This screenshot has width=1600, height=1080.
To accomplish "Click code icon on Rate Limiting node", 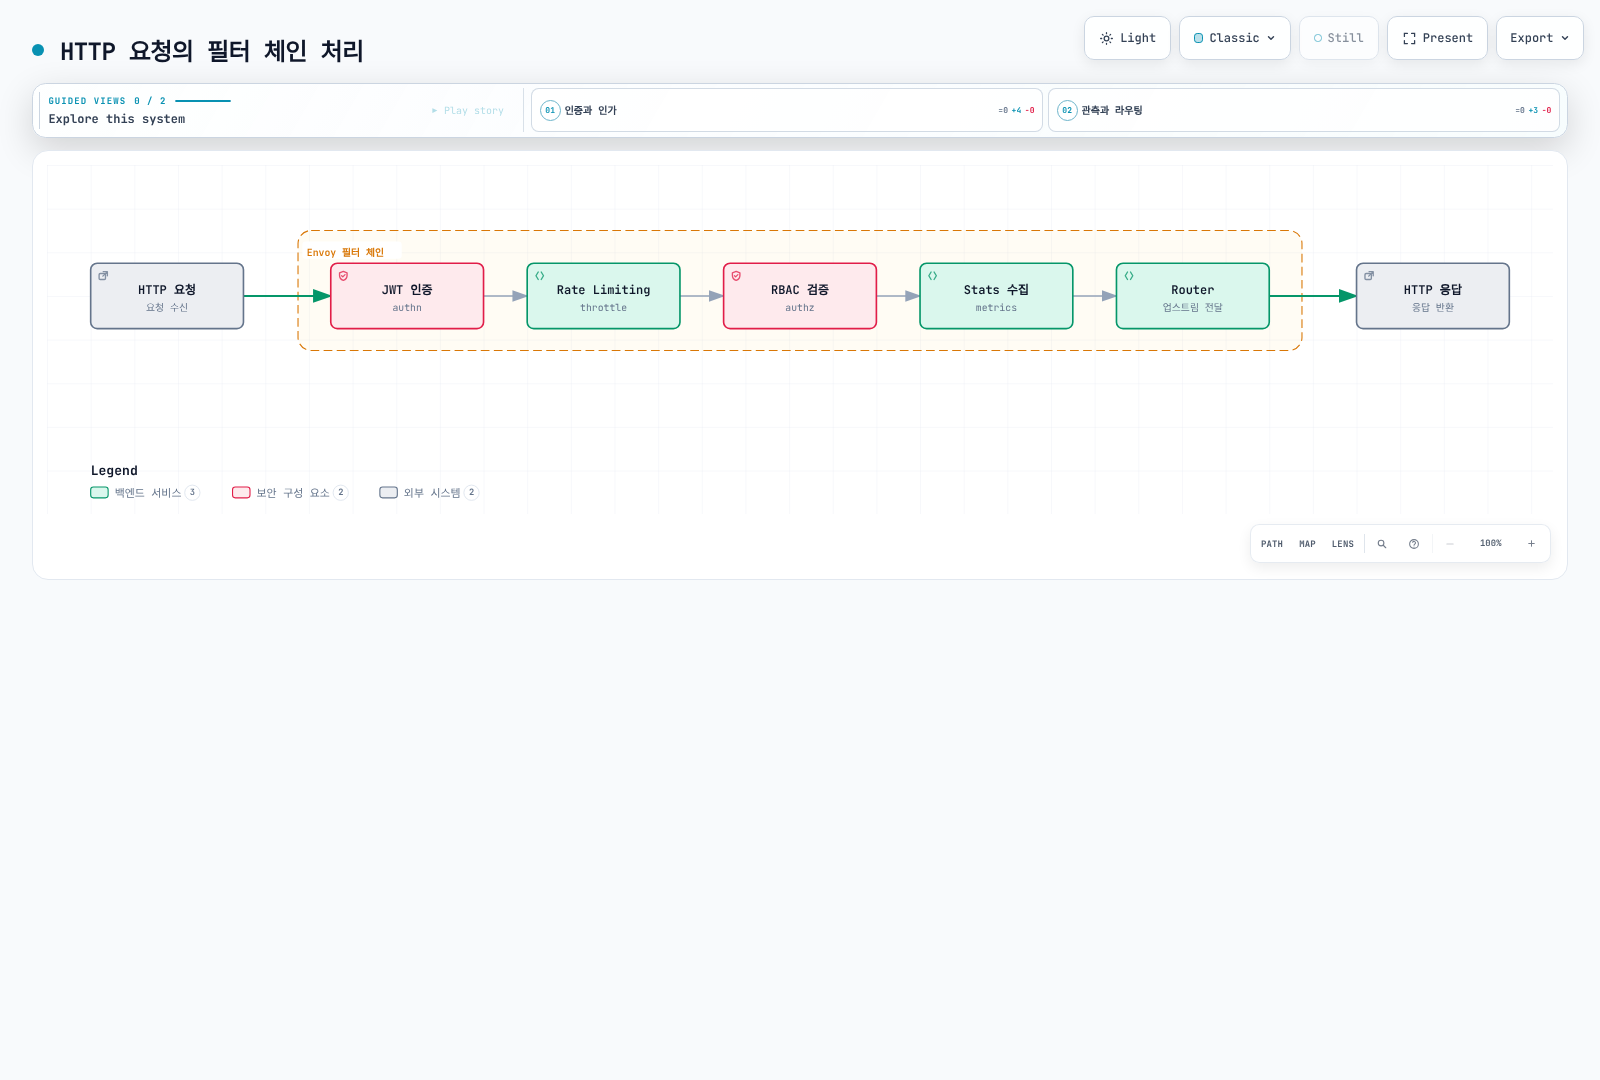I will (539, 276).
